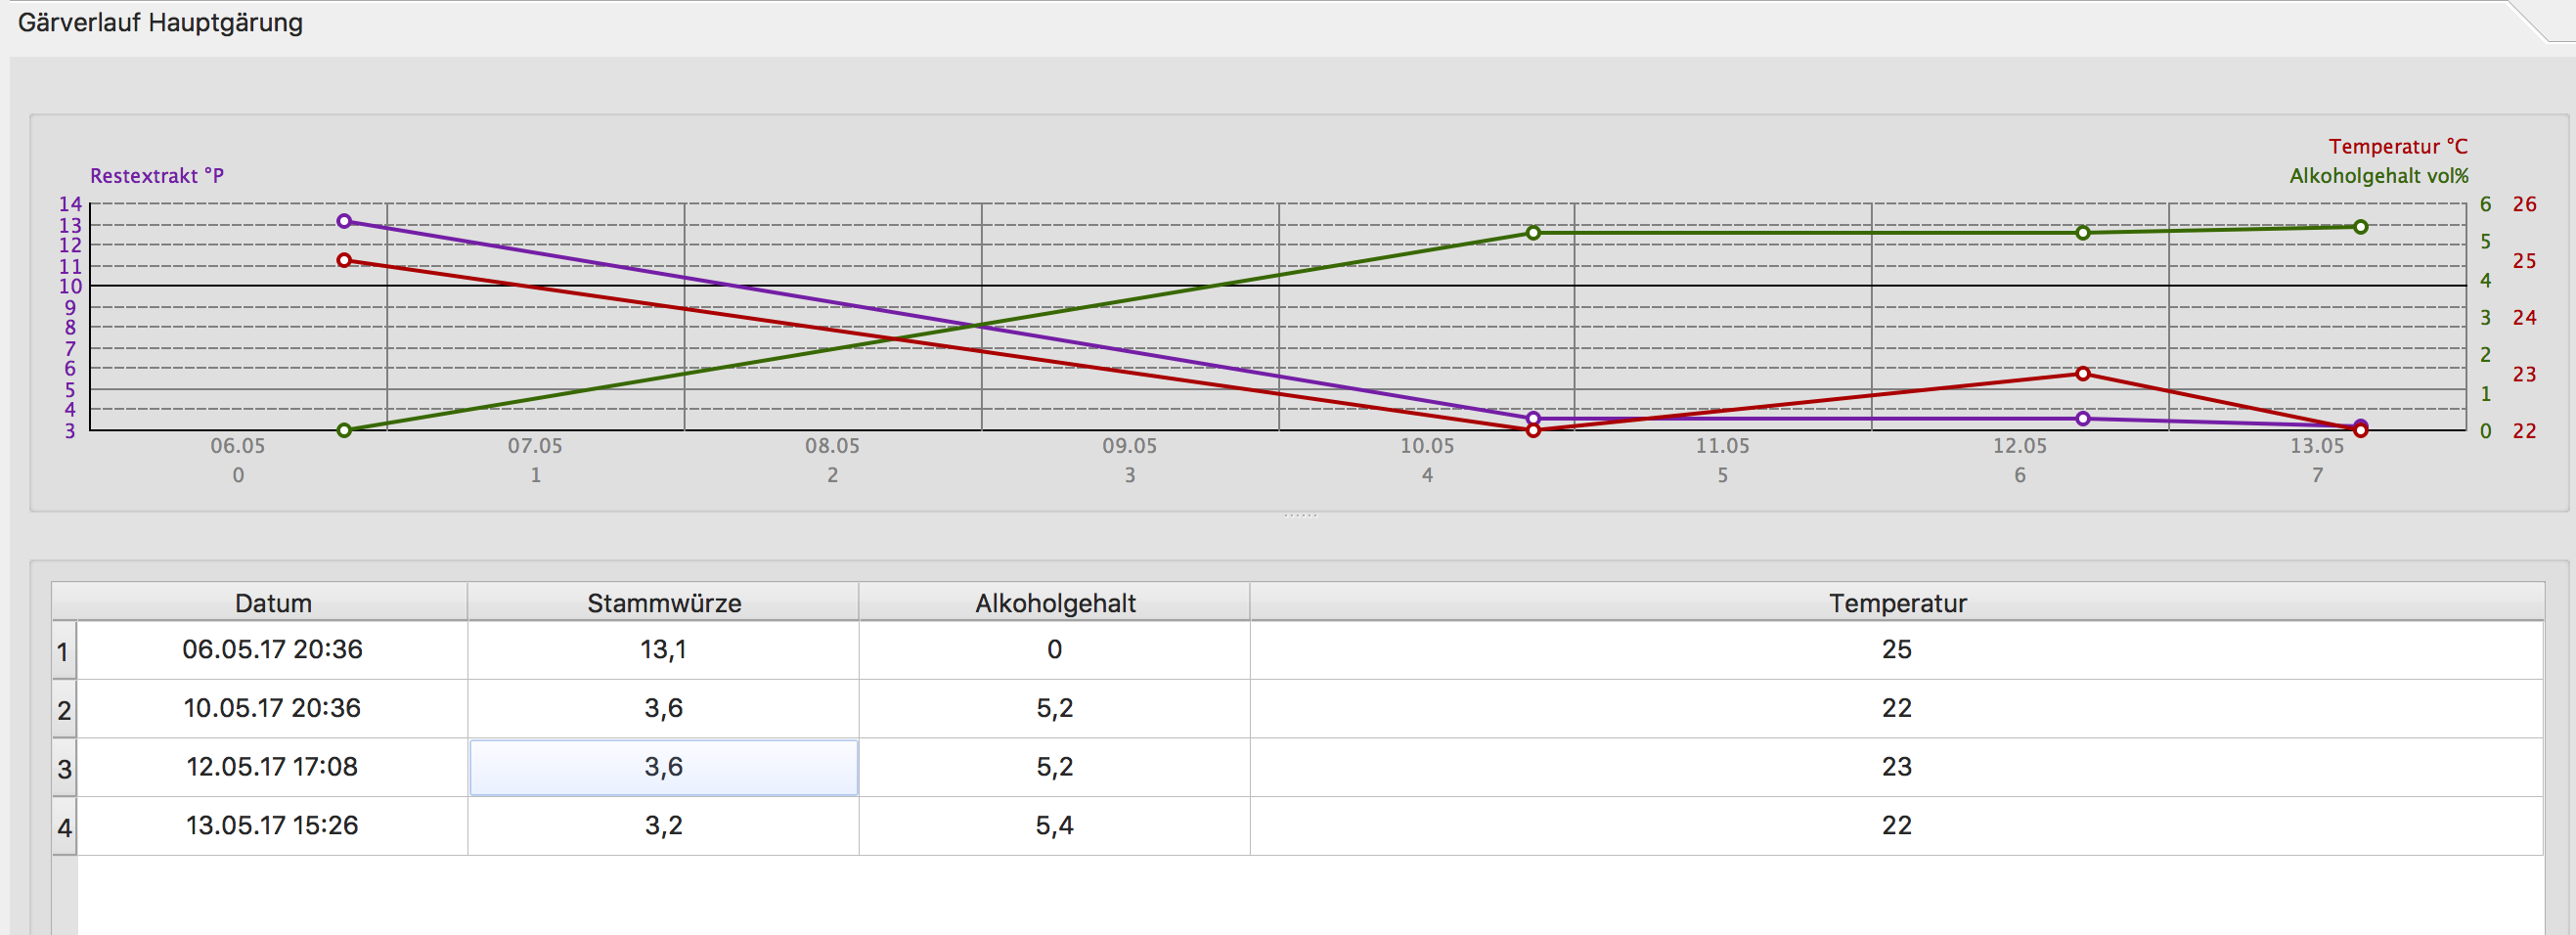Click the red temperature point on 12.05

(2082, 373)
